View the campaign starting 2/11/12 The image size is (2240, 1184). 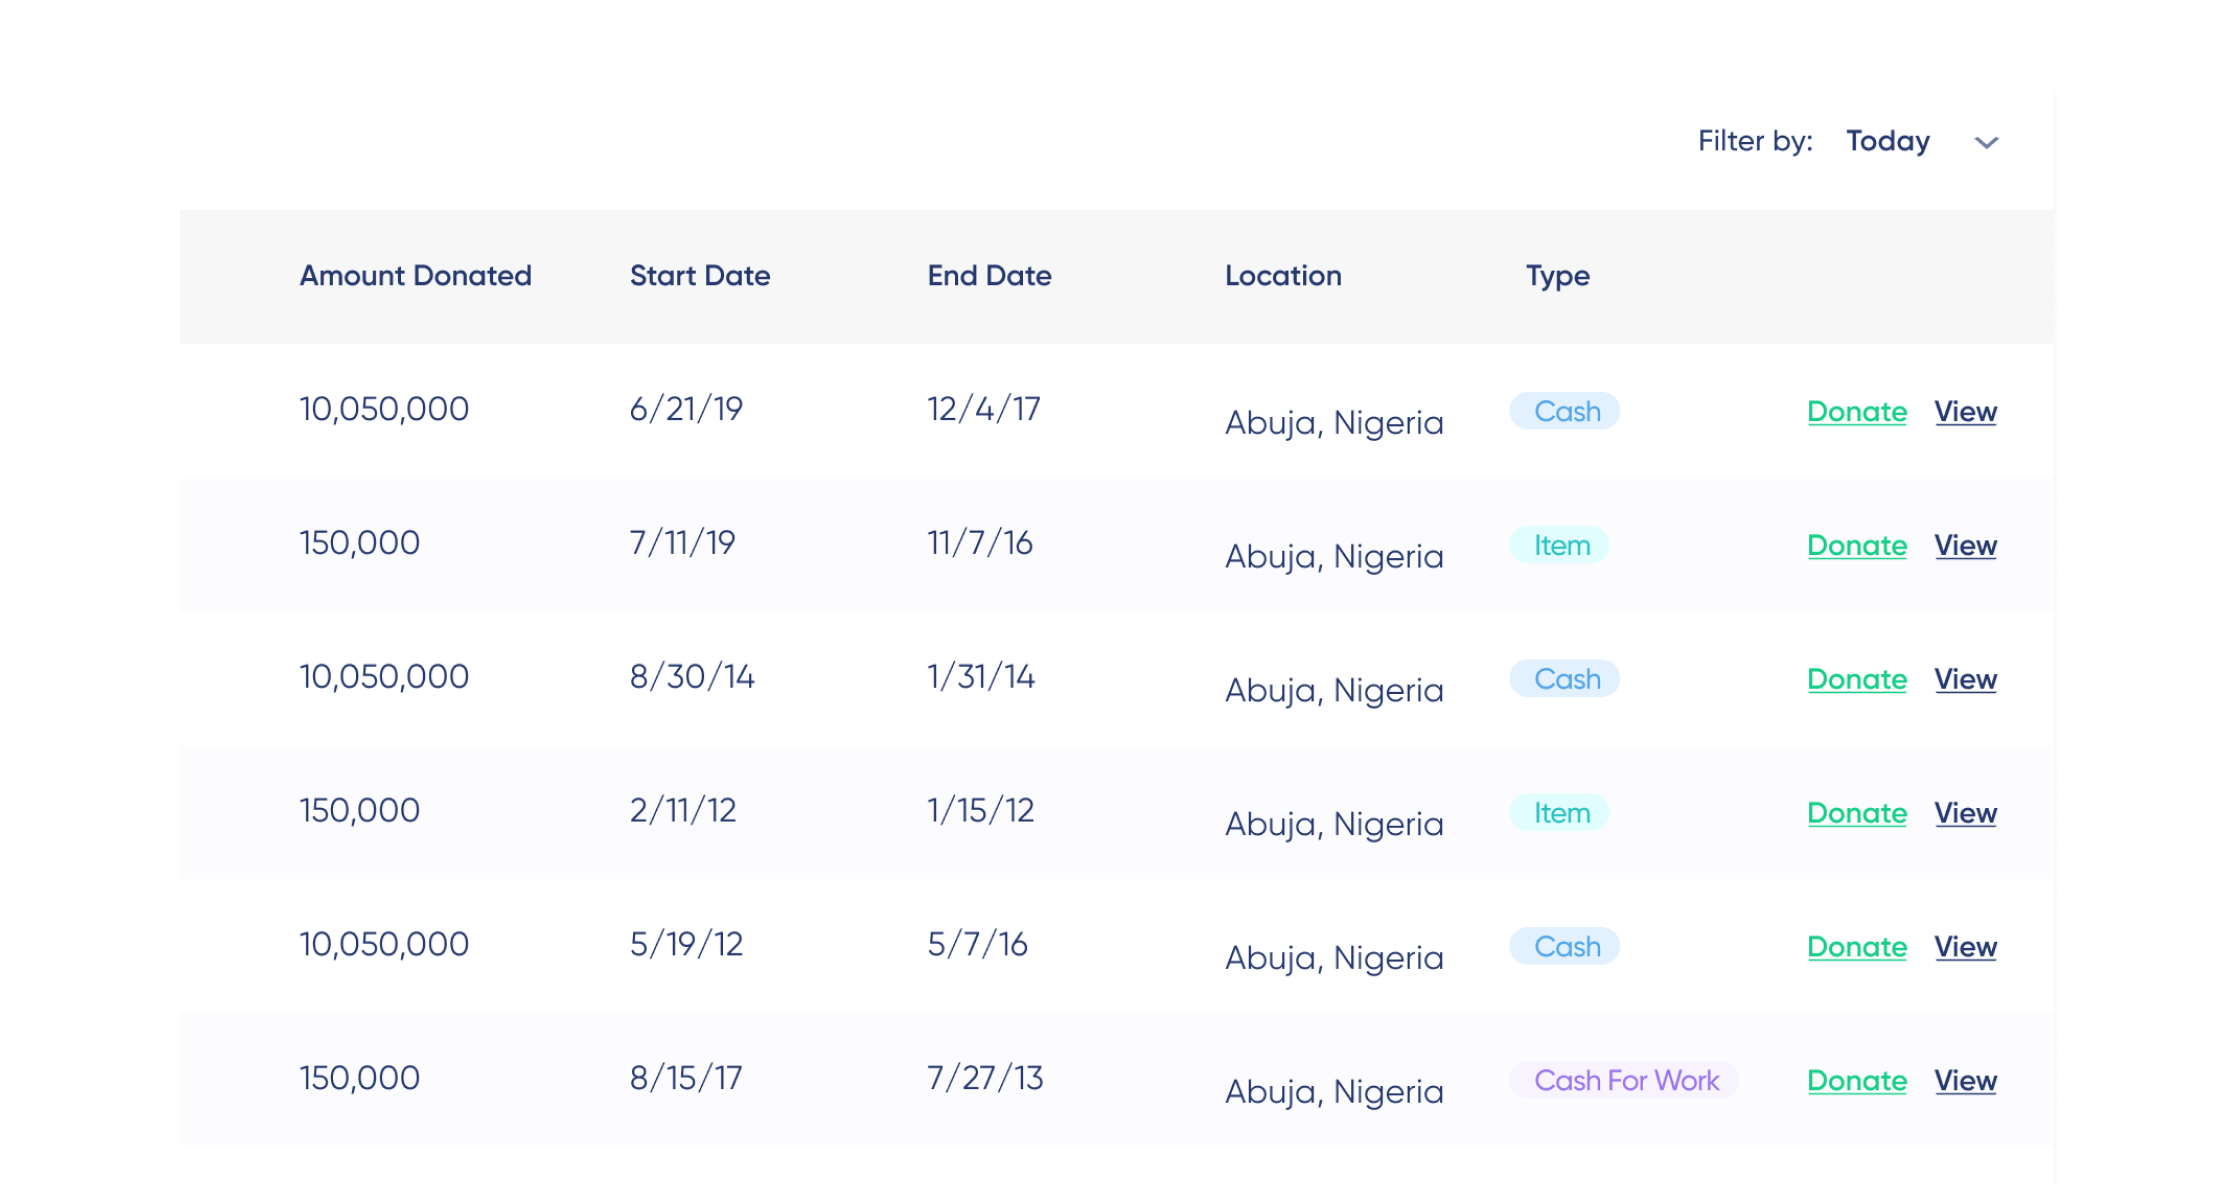(x=1965, y=814)
